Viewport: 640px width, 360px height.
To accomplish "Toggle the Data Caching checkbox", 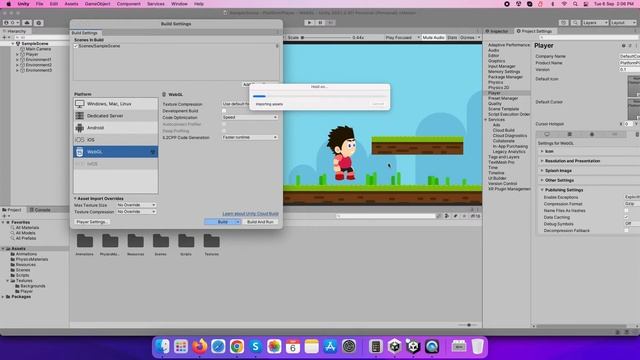I will pos(626,217).
